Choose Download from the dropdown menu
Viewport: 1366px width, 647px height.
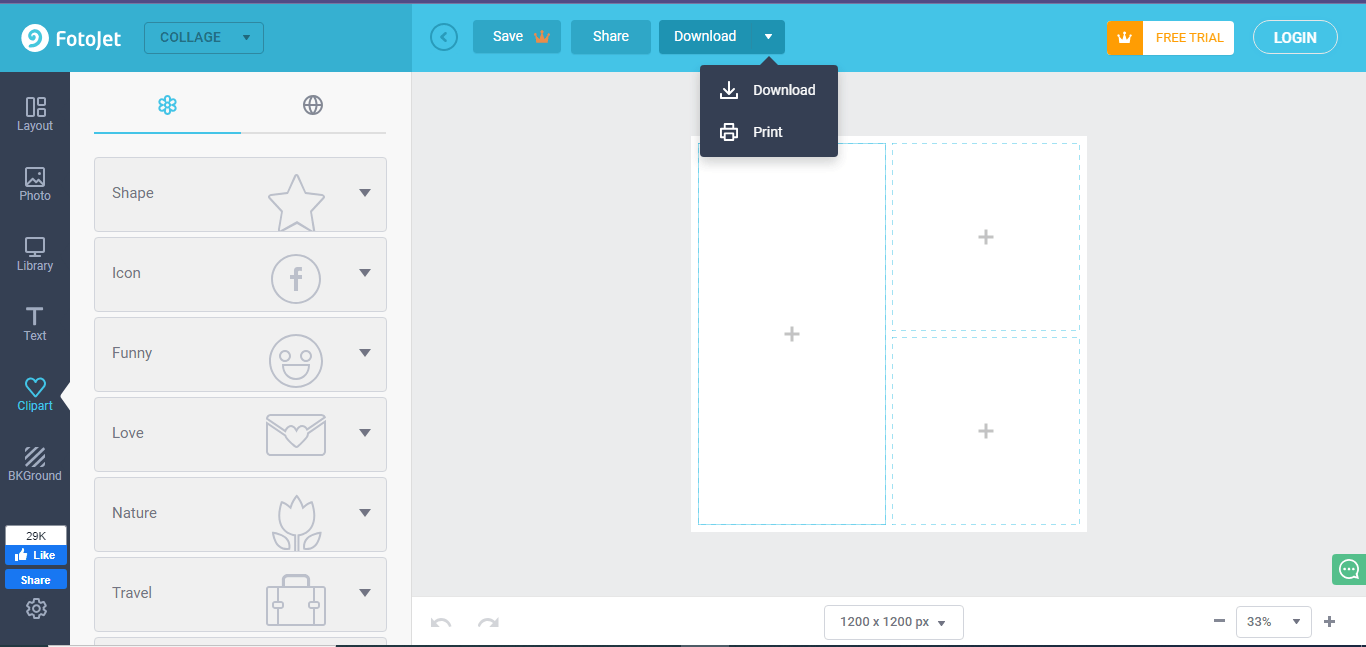(768, 90)
